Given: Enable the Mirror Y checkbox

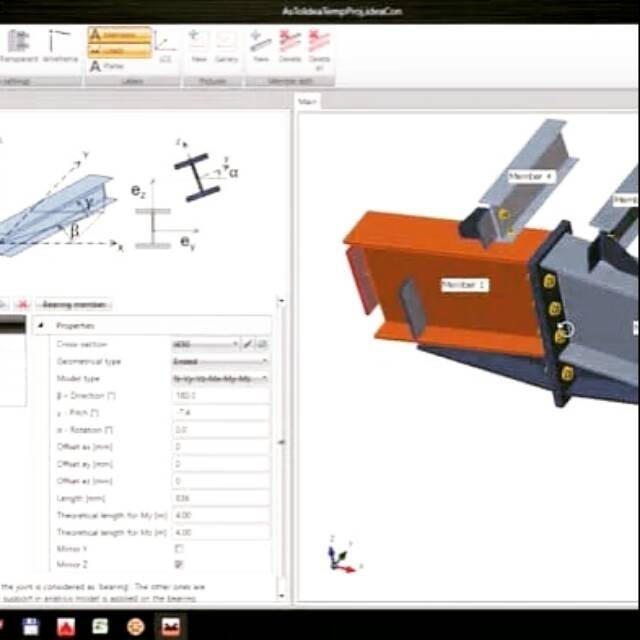Looking at the screenshot, I should point(179,549).
